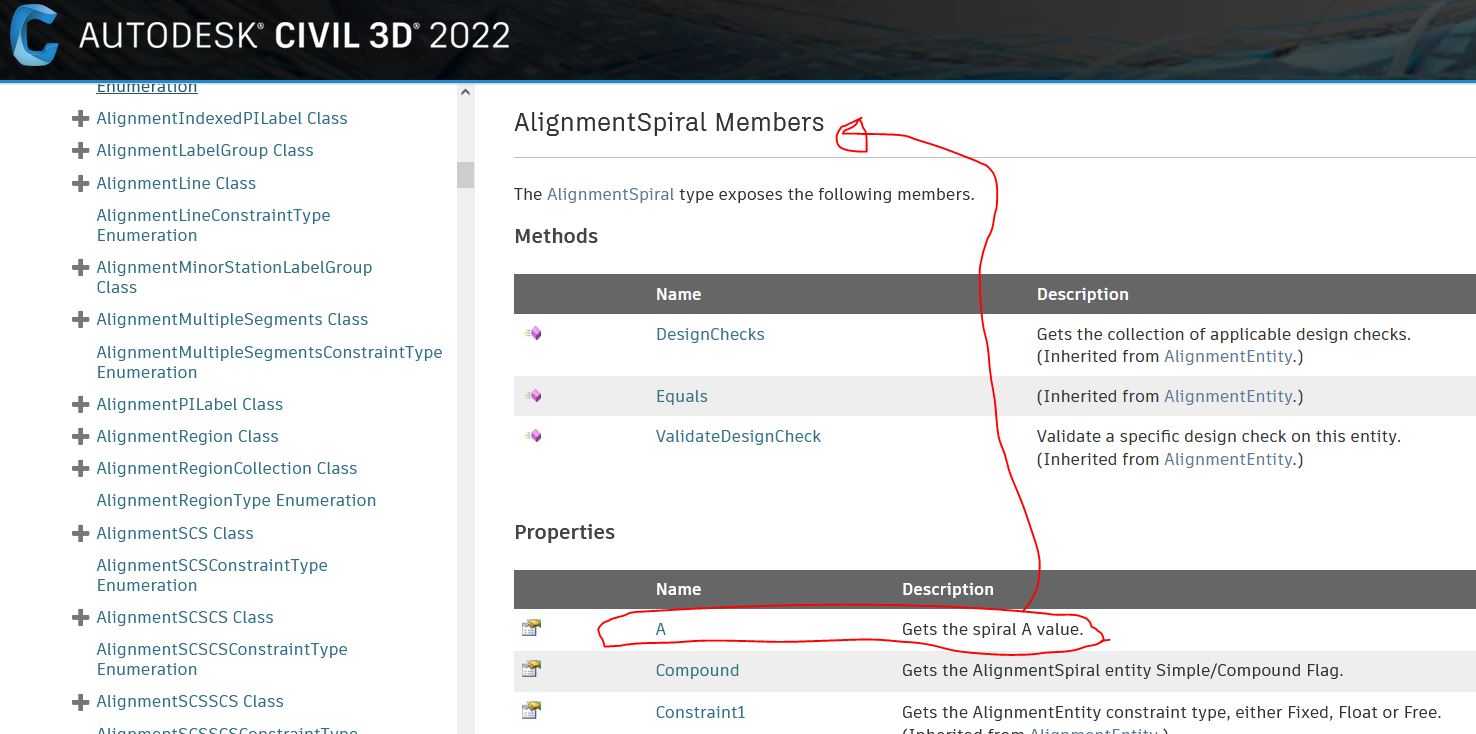1476x734 pixels.
Task: Expand the AlignmentRegion Class node
Action: (x=80, y=436)
